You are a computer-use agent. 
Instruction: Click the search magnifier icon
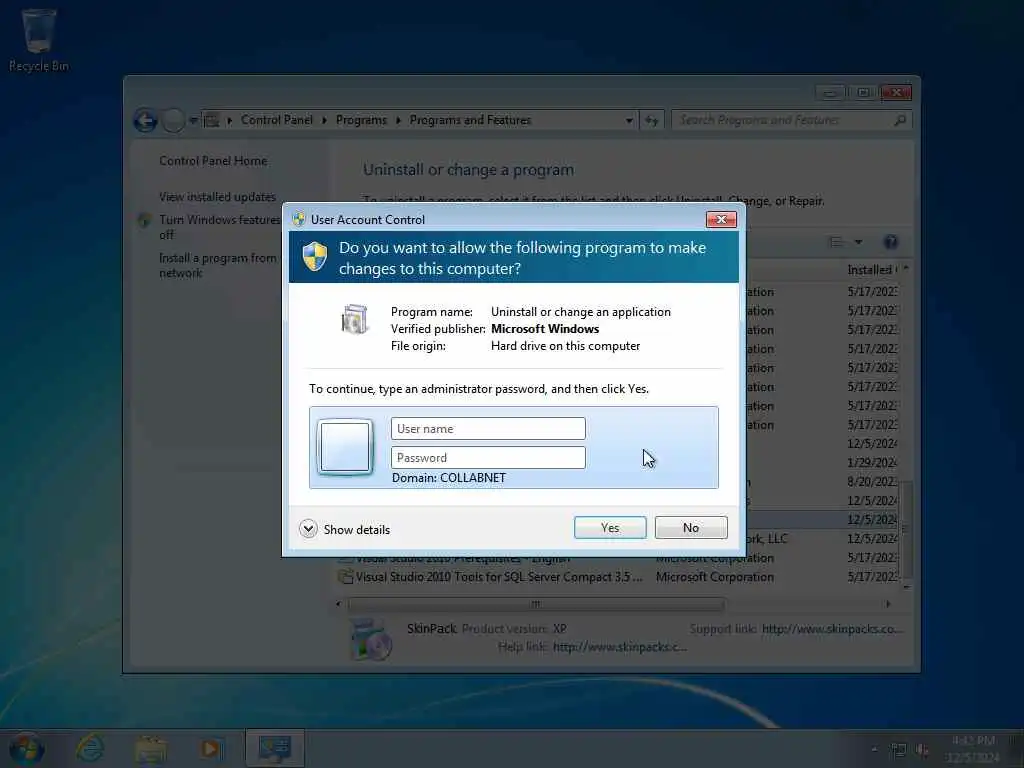click(900, 120)
